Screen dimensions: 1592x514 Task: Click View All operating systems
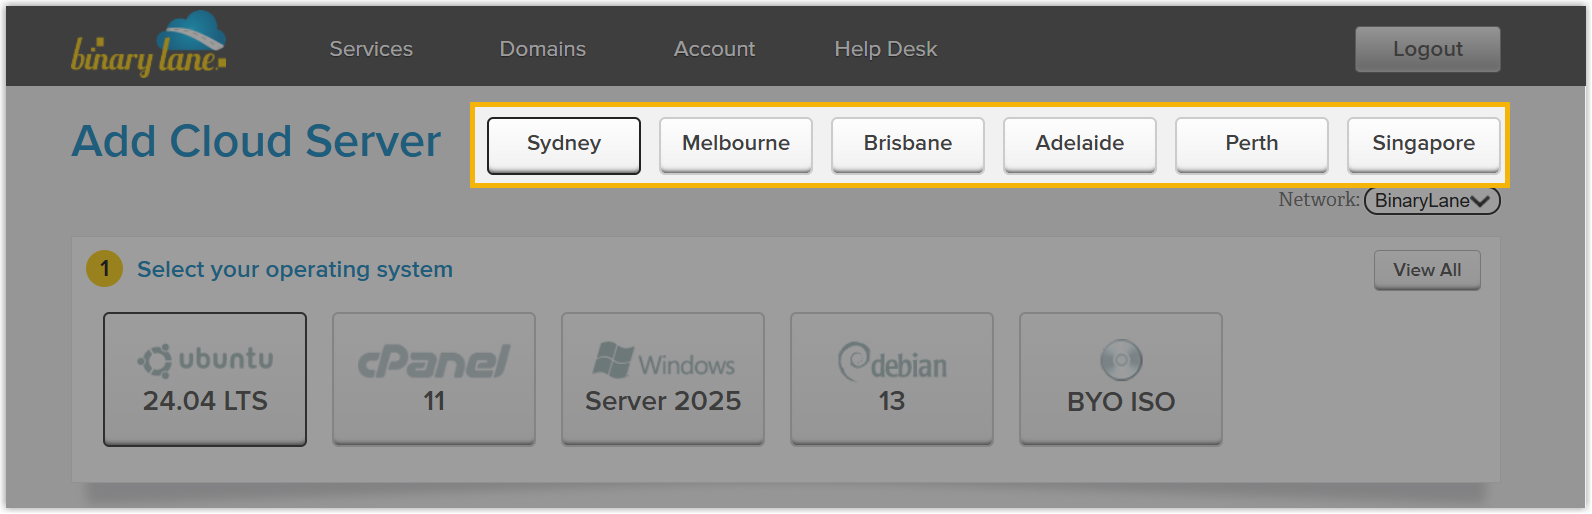(1427, 270)
